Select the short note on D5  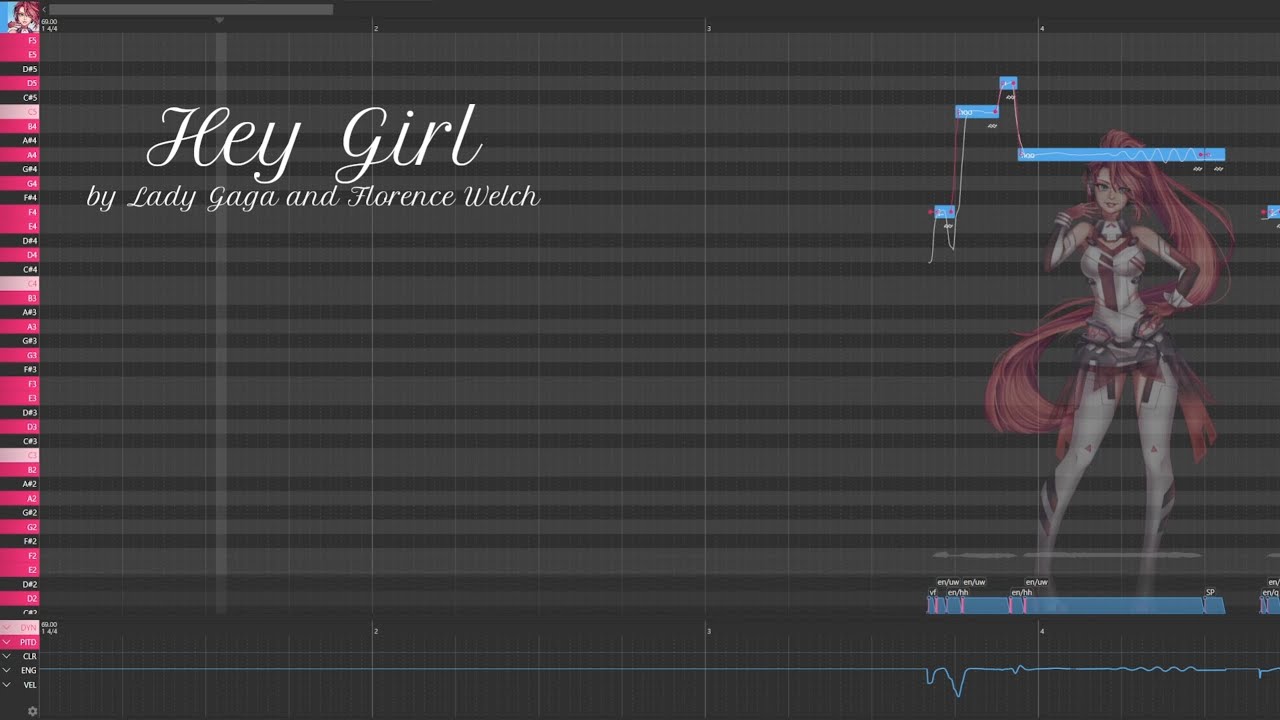[x=1008, y=83]
